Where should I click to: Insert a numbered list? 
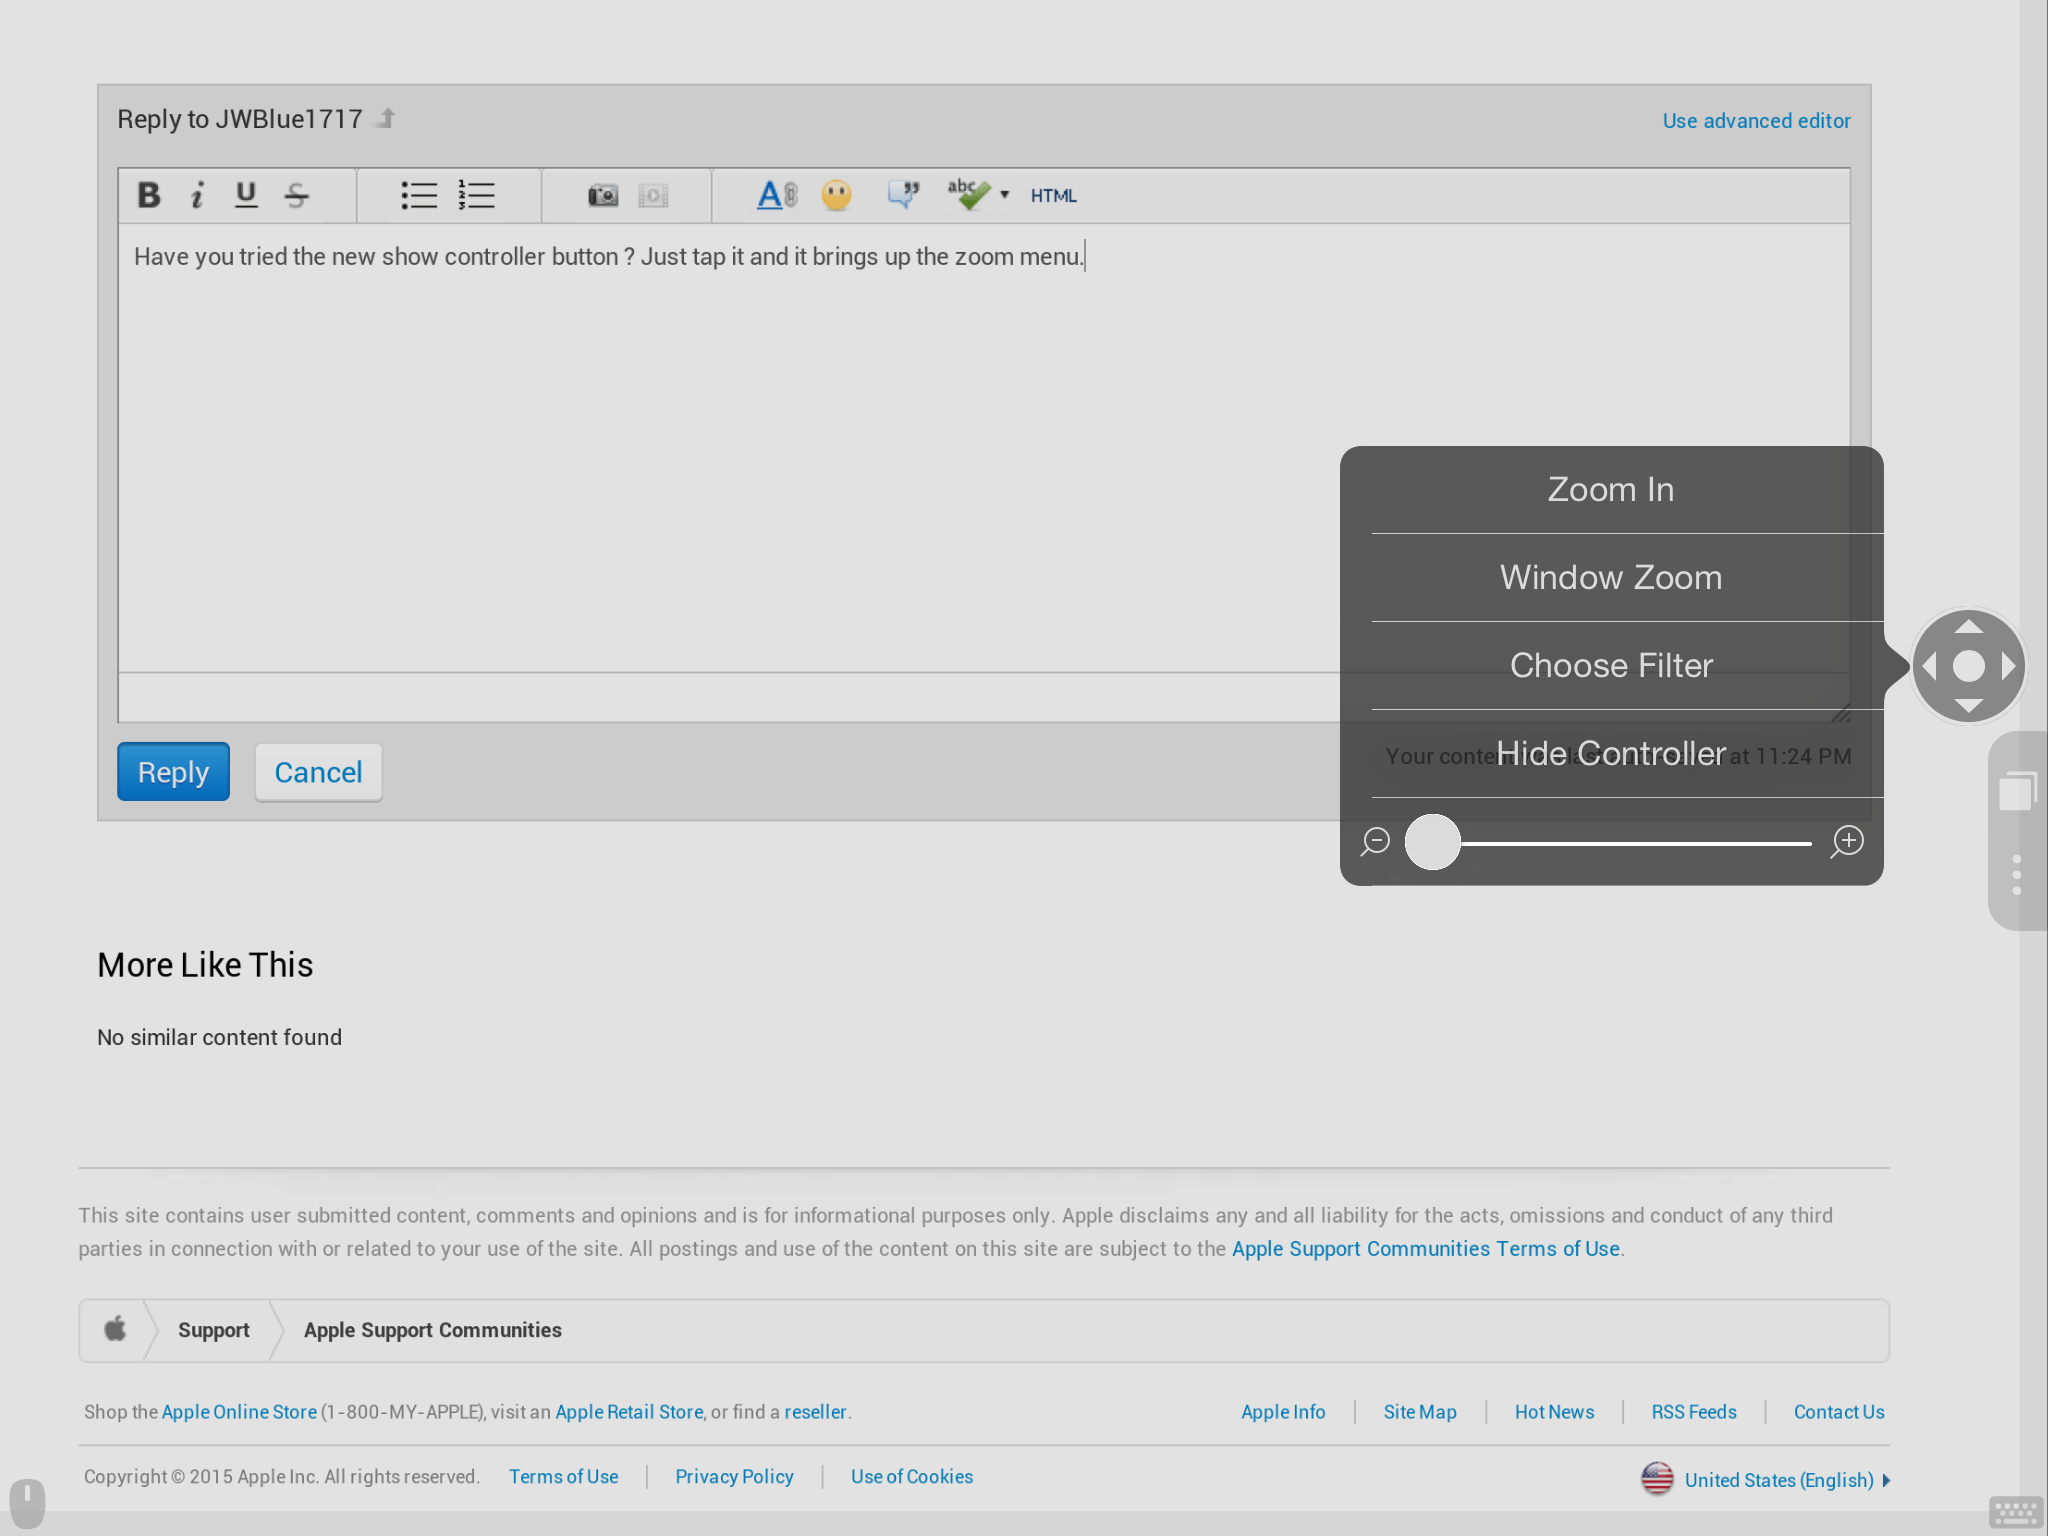tap(477, 195)
